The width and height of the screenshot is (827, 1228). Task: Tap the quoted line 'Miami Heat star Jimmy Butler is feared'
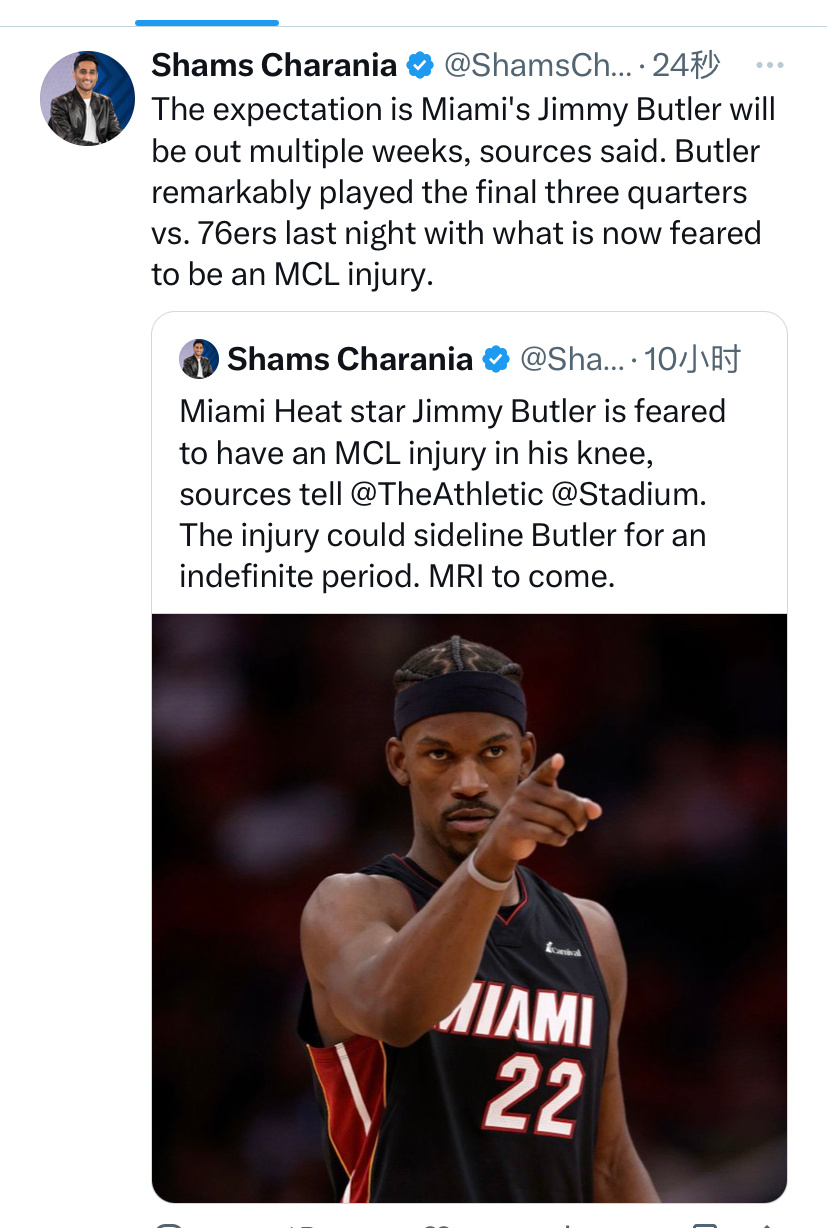coord(452,411)
